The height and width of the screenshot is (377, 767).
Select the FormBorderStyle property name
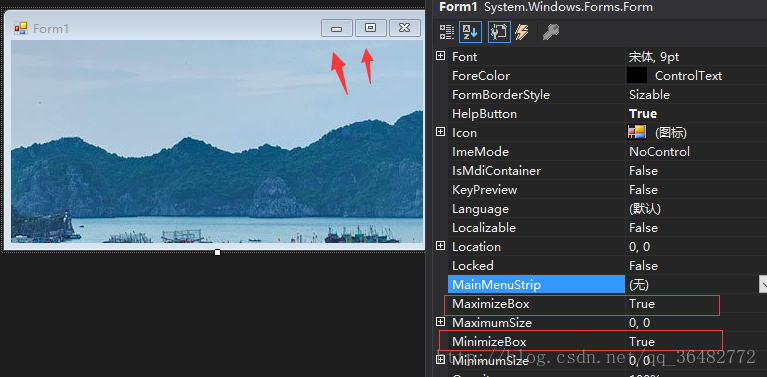point(501,94)
